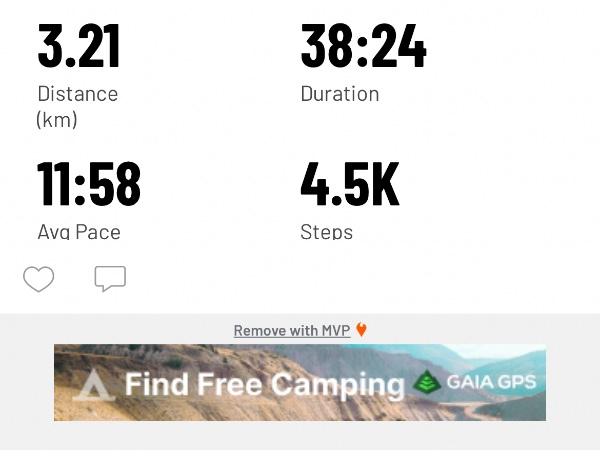Screen dimensions: 600x450
Task: Follow the Remove with MVP link
Action: tap(291, 331)
